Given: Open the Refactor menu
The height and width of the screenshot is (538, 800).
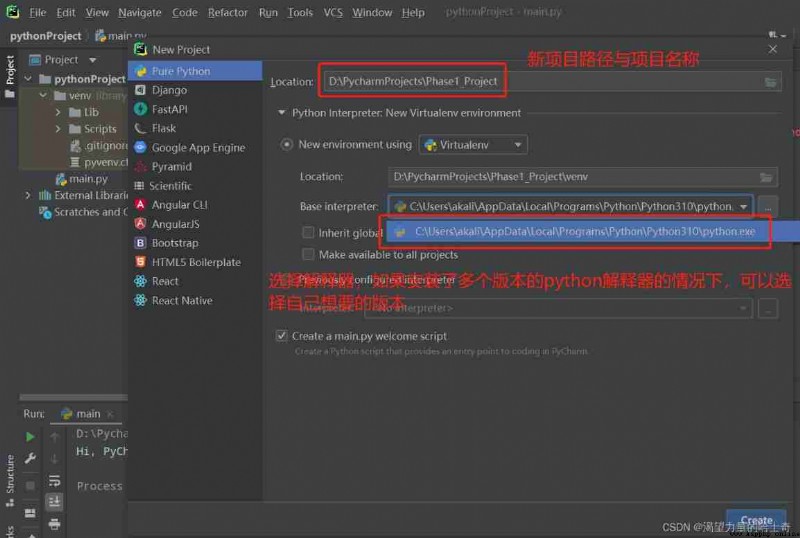Looking at the screenshot, I should (228, 12).
